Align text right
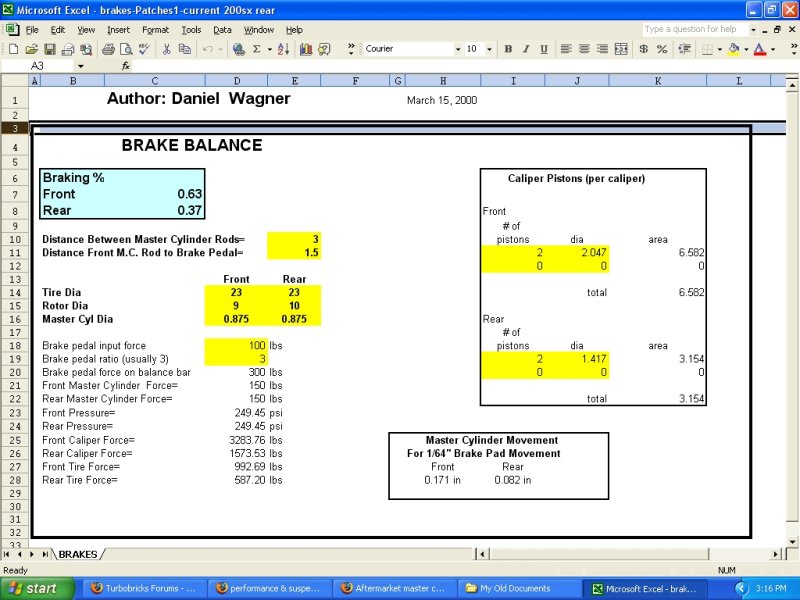 pos(603,49)
